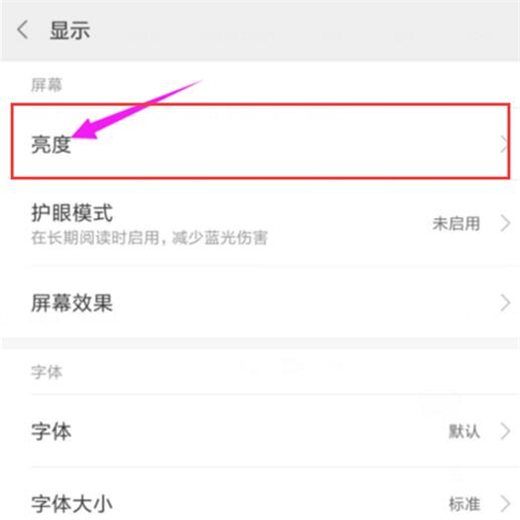Click the chevron on the 屏幕效果 row

point(505,303)
